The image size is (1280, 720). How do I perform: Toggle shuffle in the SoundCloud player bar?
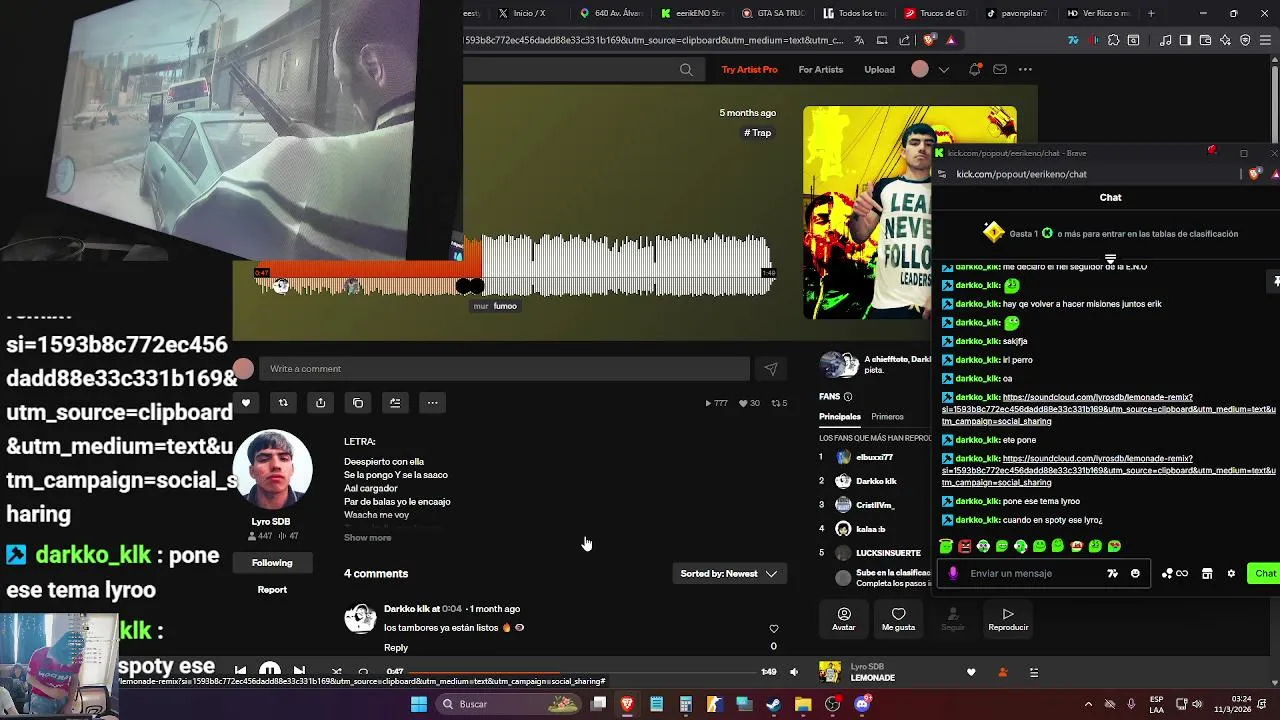tap(336, 672)
